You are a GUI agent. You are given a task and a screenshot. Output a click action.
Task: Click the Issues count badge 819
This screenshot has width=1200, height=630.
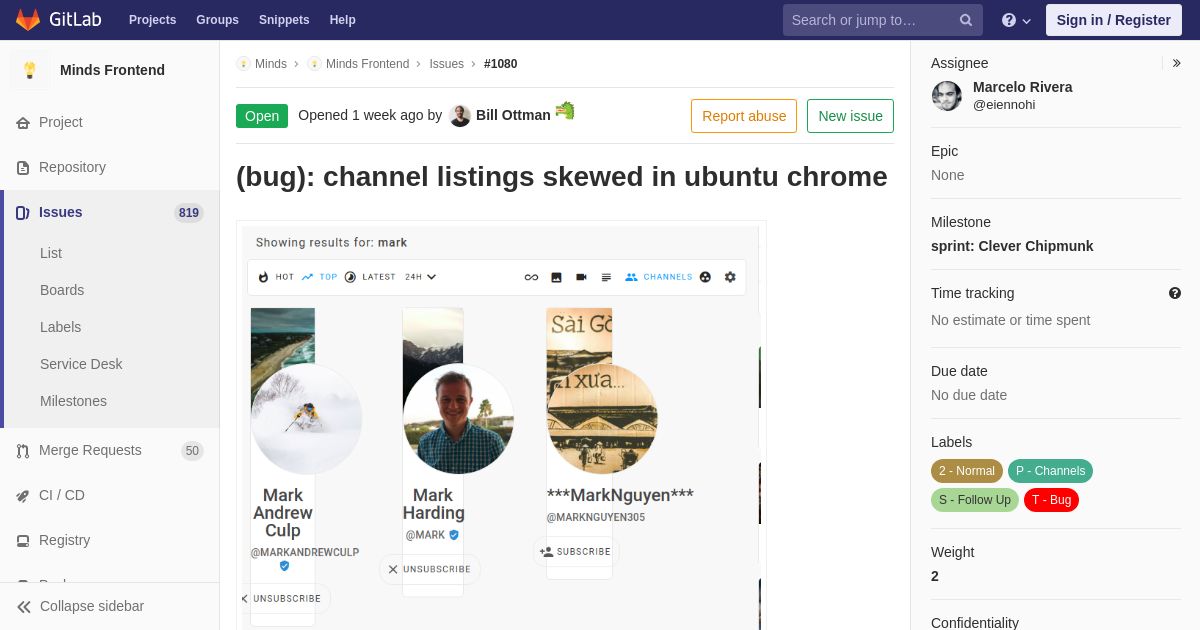pos(189,212)
